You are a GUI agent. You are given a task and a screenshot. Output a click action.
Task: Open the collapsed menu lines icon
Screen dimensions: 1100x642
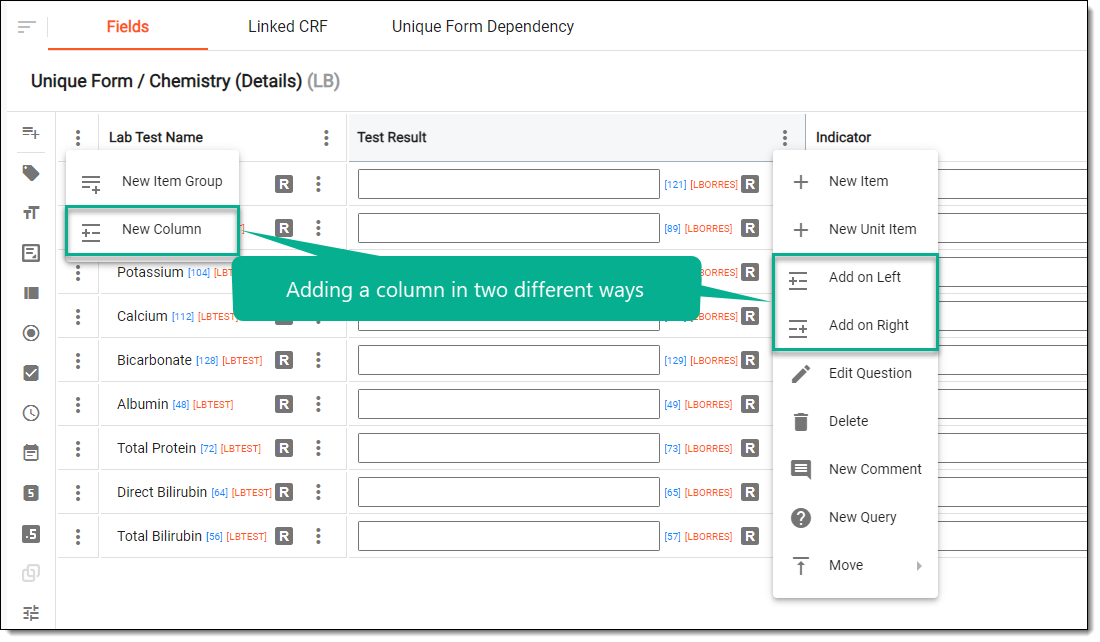tap(27, 27)
